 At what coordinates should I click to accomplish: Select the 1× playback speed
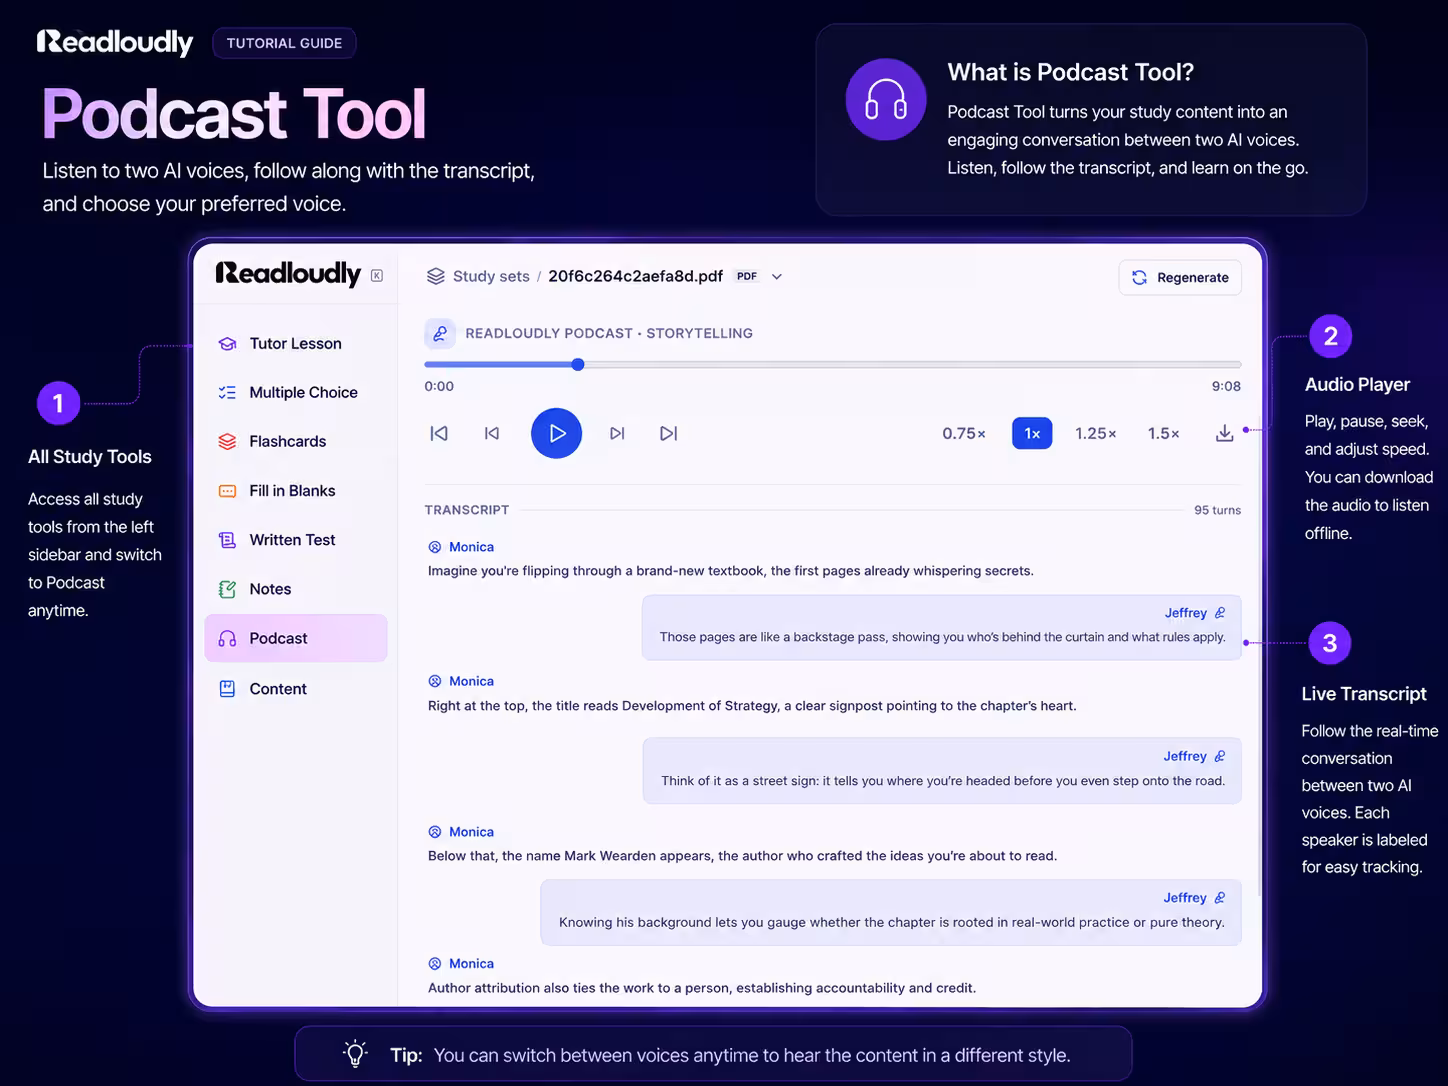[1032, 433]
